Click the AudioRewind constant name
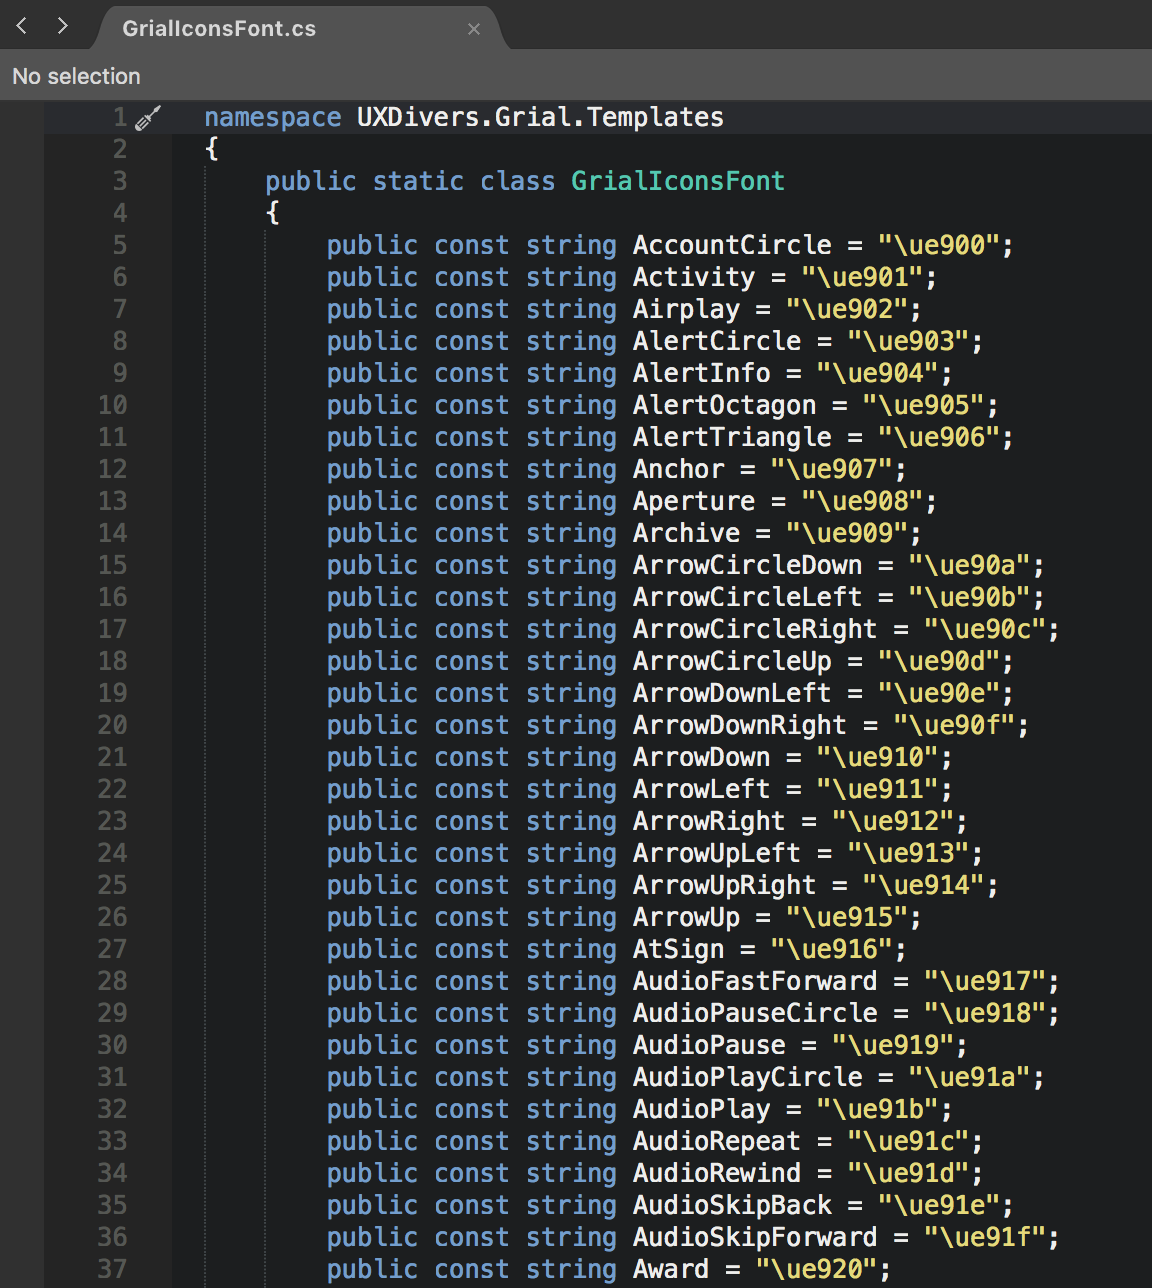Screen dimensions: 1152x1288 [x=717, y=1173]
